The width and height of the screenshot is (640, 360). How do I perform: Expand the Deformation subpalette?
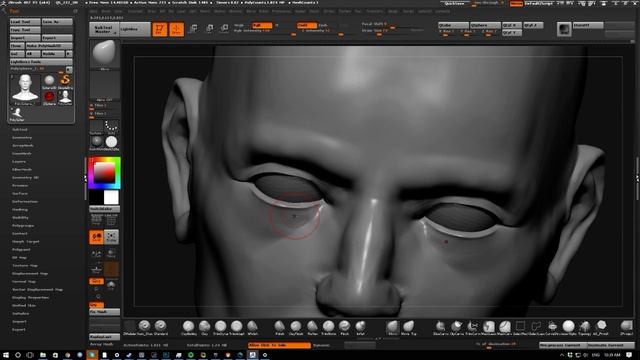(x=24, y=202)
